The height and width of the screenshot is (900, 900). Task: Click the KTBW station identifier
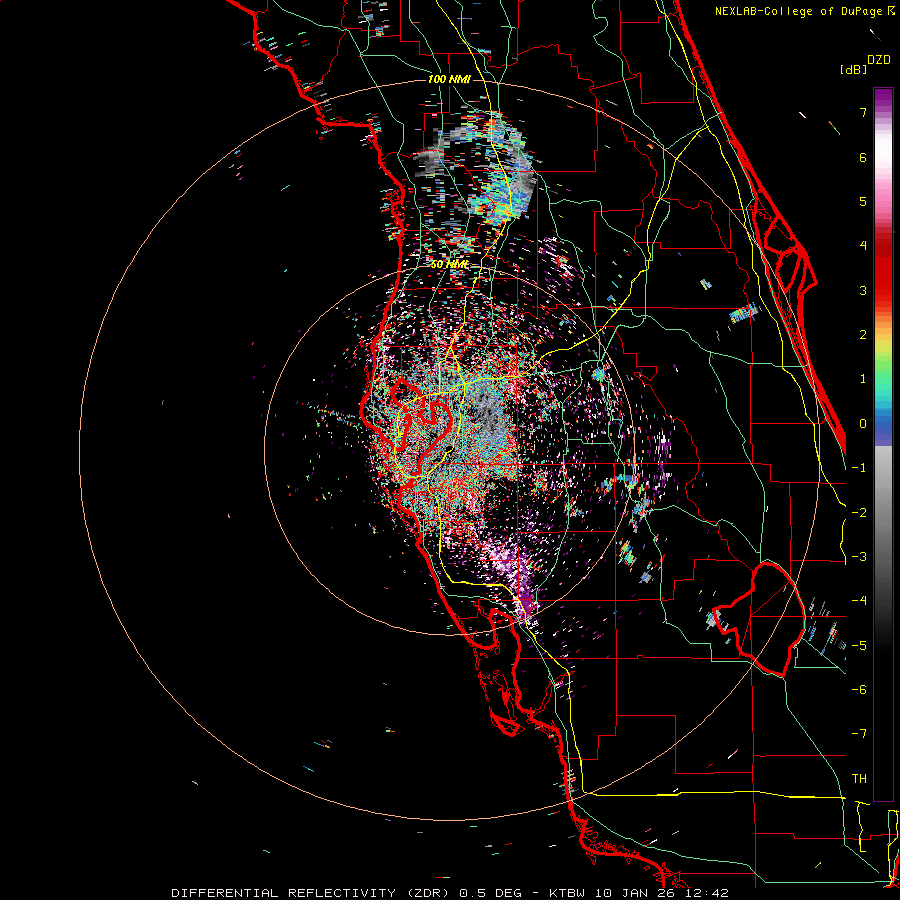(x=568, y=893)
